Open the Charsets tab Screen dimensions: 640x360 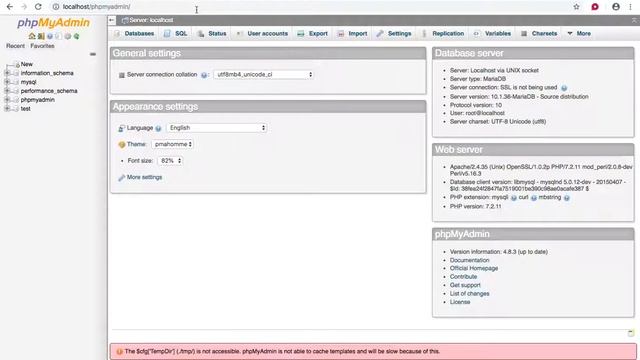[x=539, y=33]
